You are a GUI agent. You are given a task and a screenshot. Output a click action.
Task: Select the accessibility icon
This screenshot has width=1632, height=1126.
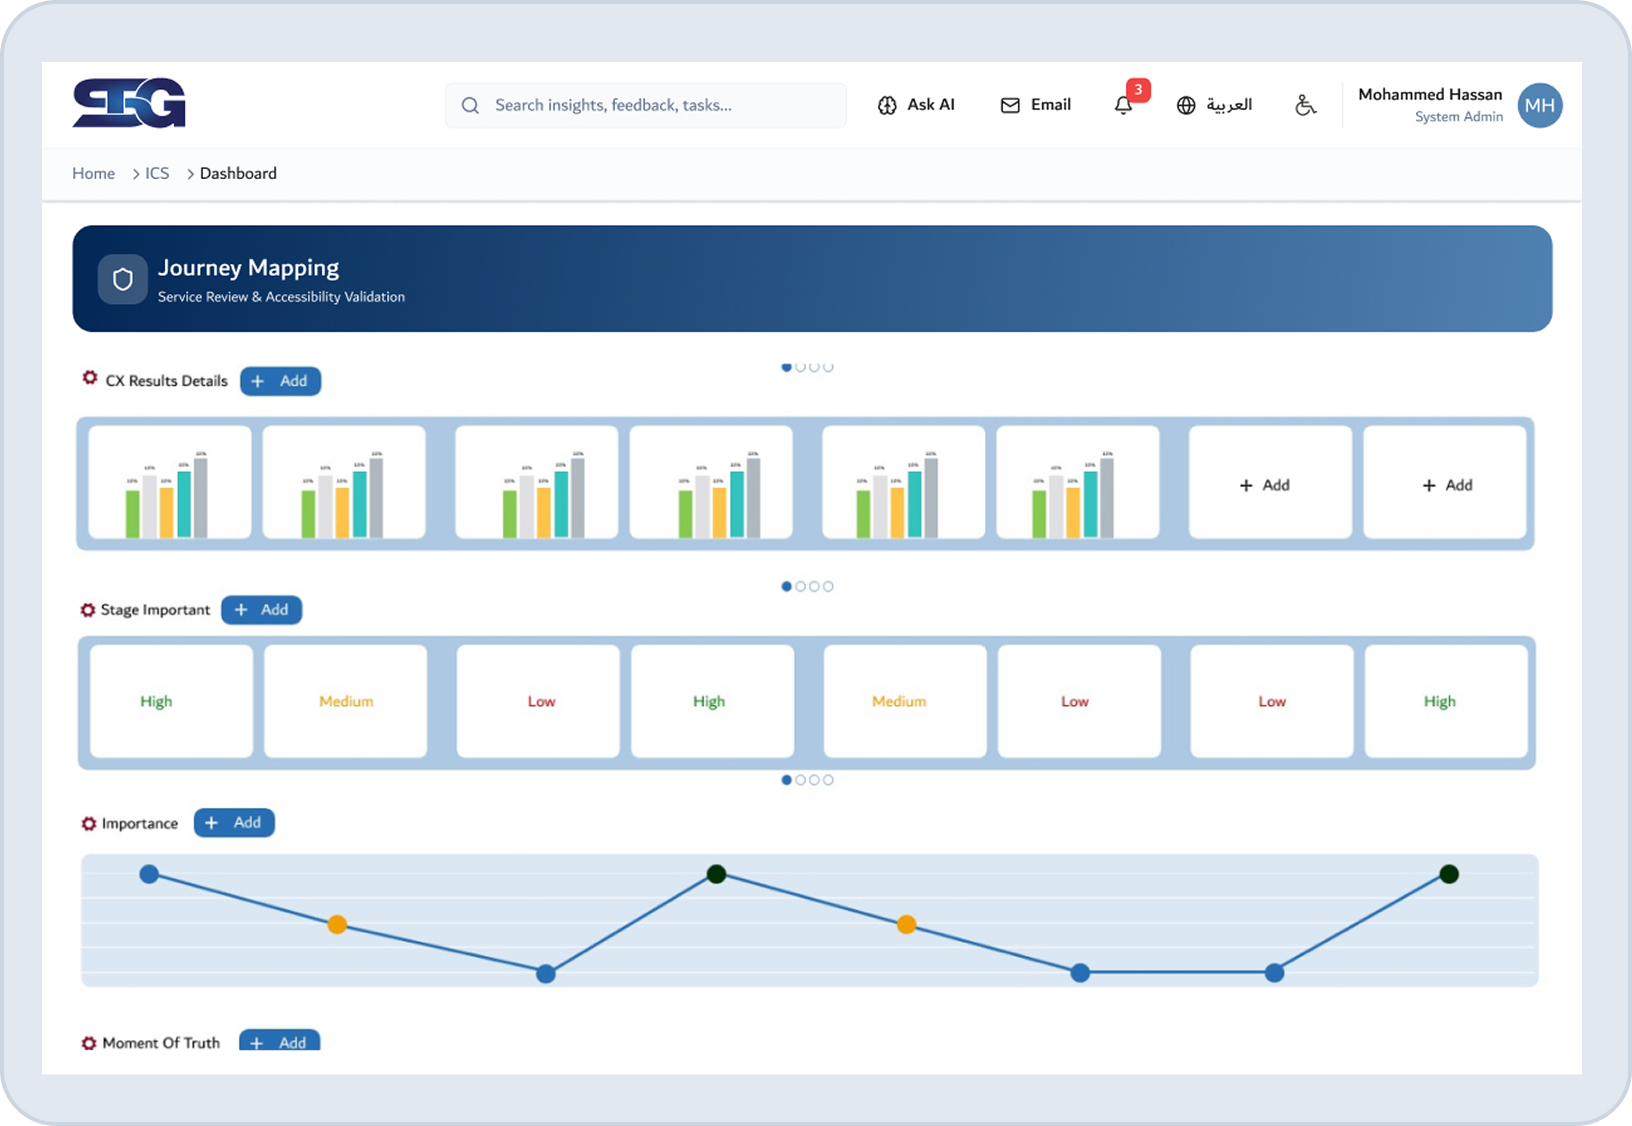pyautogui.click(x=1305, y=105)
